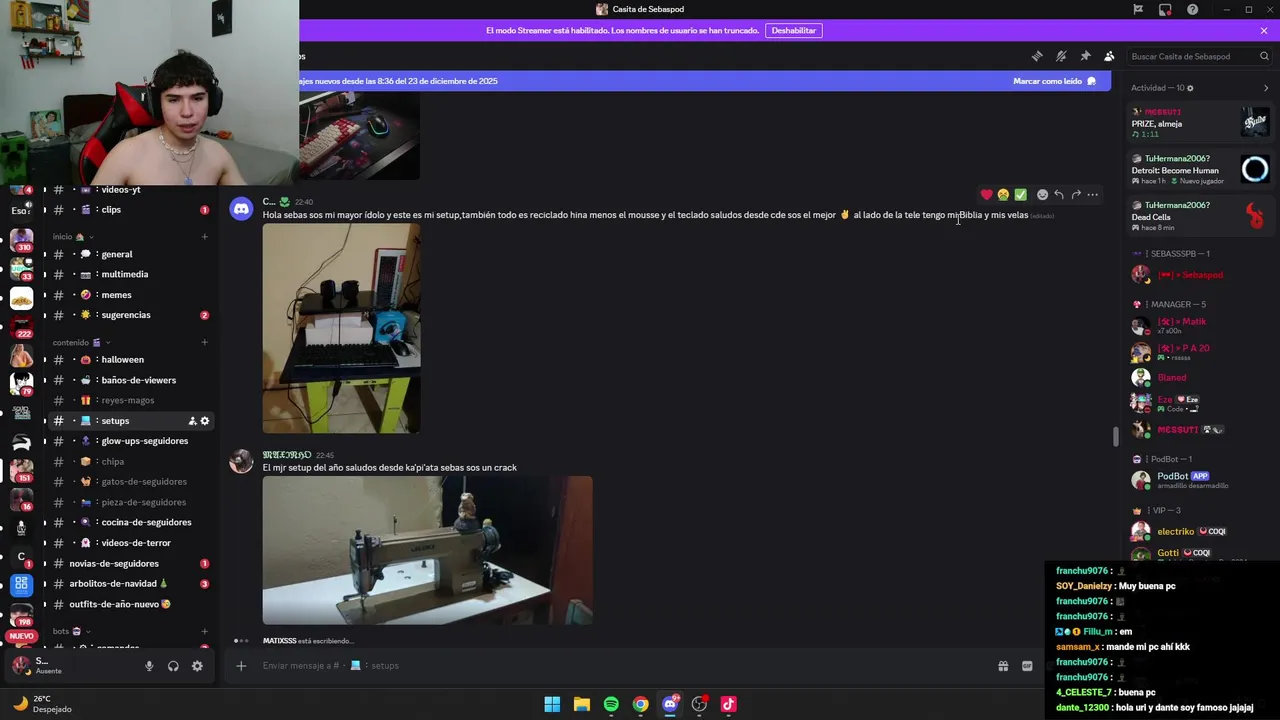
Task: Open the add reaction emoji picker
Action: (x=1042, y=195)
